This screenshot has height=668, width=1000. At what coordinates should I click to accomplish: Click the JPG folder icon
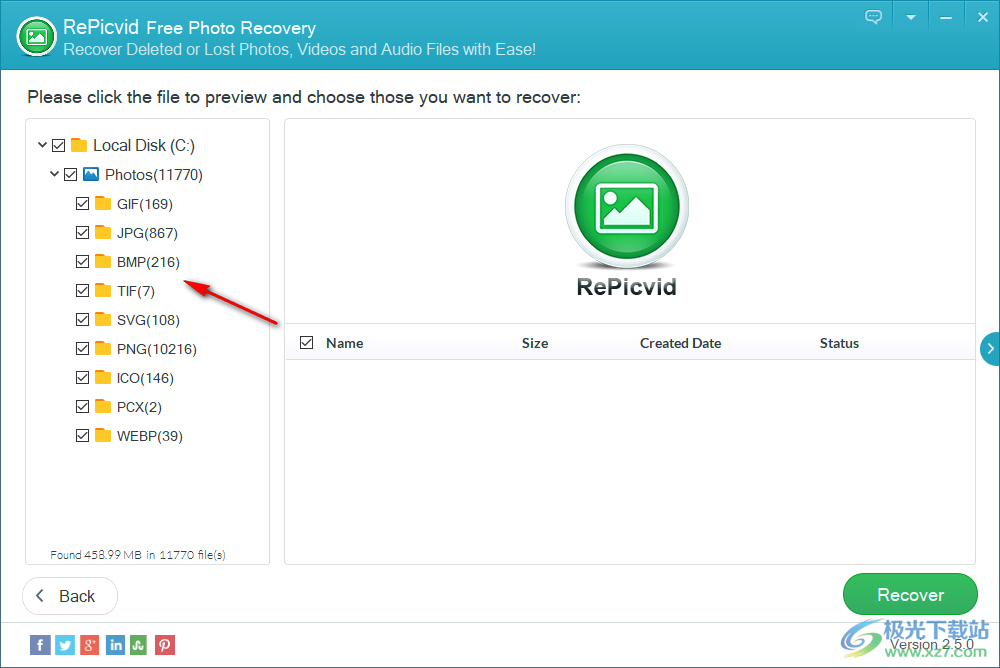pos(103,232)
